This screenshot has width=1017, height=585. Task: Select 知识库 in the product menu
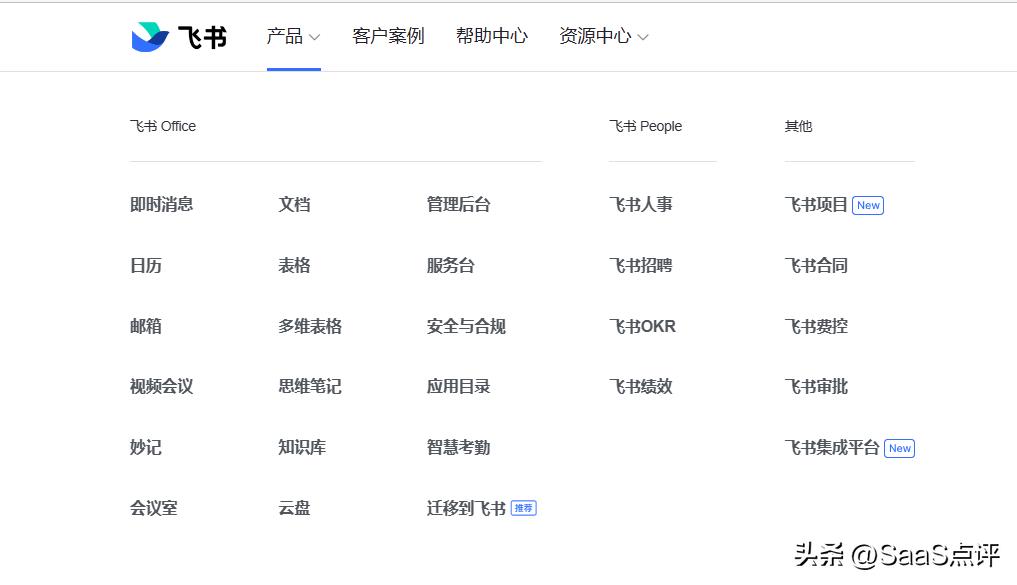[x=300, y=447]
